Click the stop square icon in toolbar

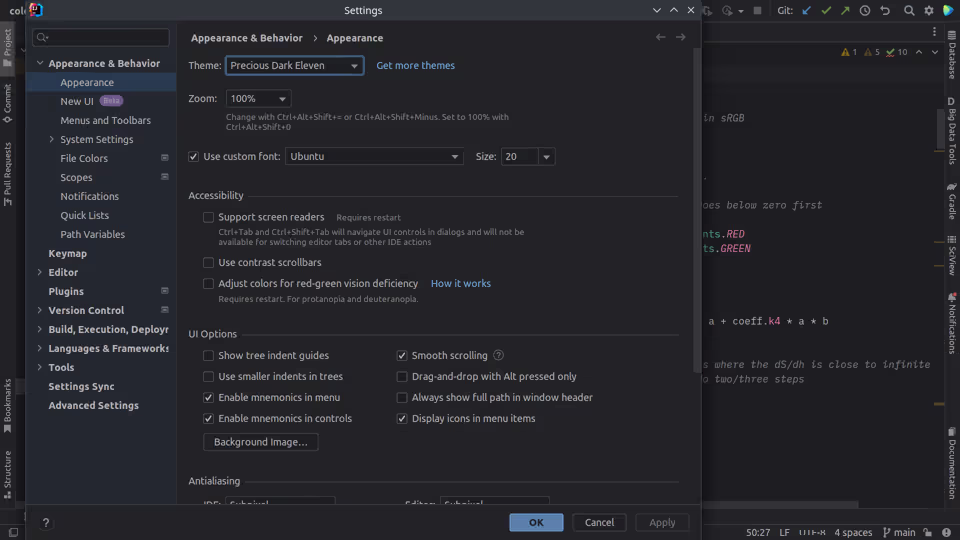point(757,10)
